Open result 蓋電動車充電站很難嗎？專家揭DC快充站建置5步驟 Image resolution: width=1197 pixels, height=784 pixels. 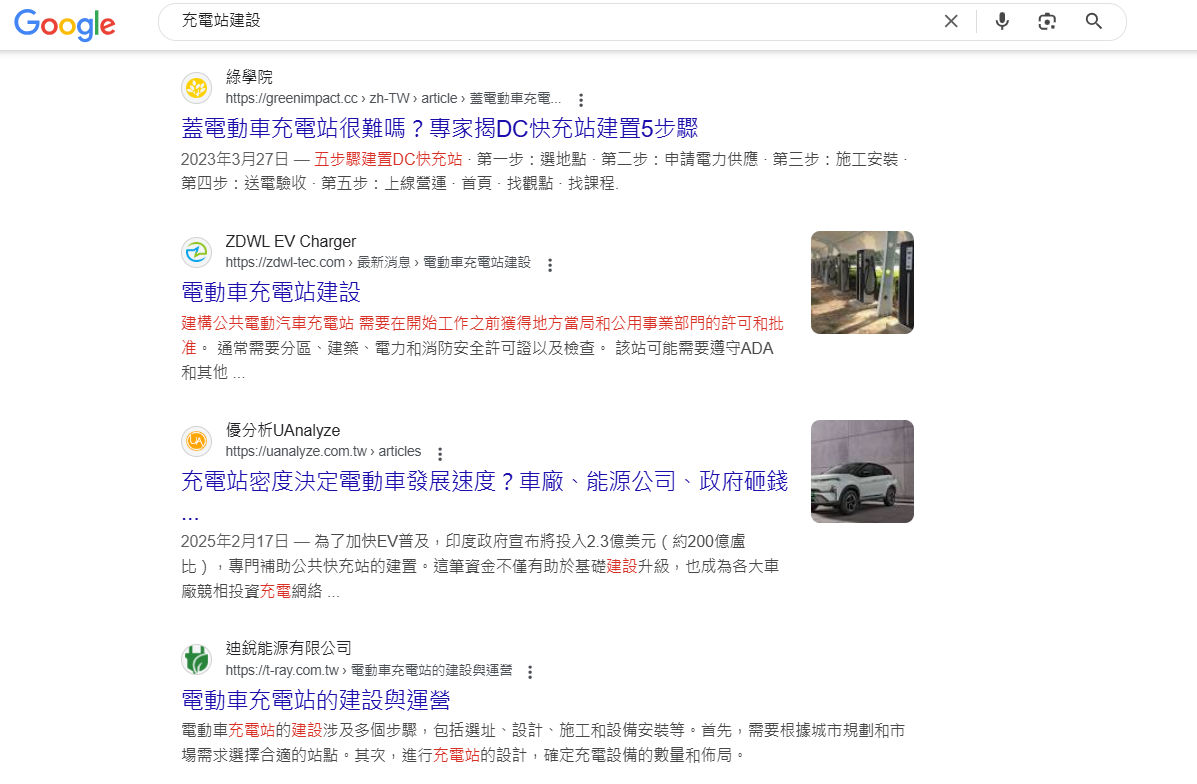click(x=440, y=128)
